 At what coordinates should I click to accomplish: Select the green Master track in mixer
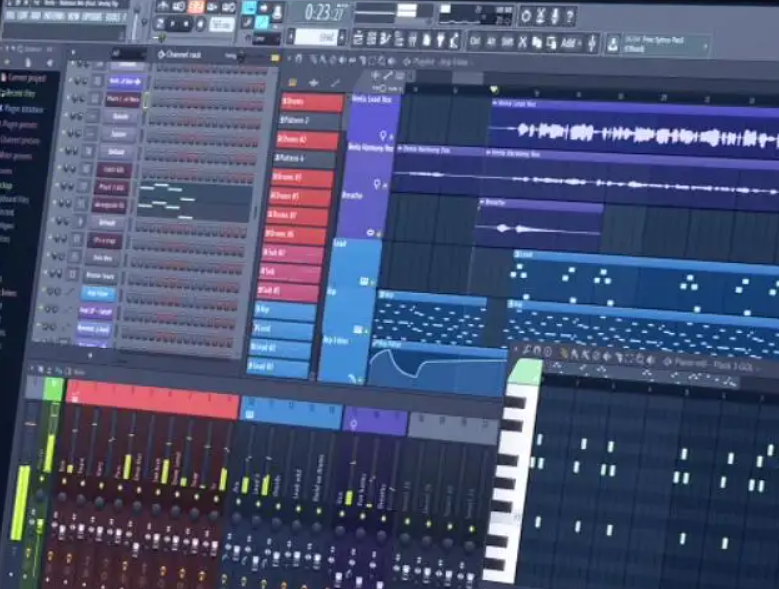click(x=54, y=390)
